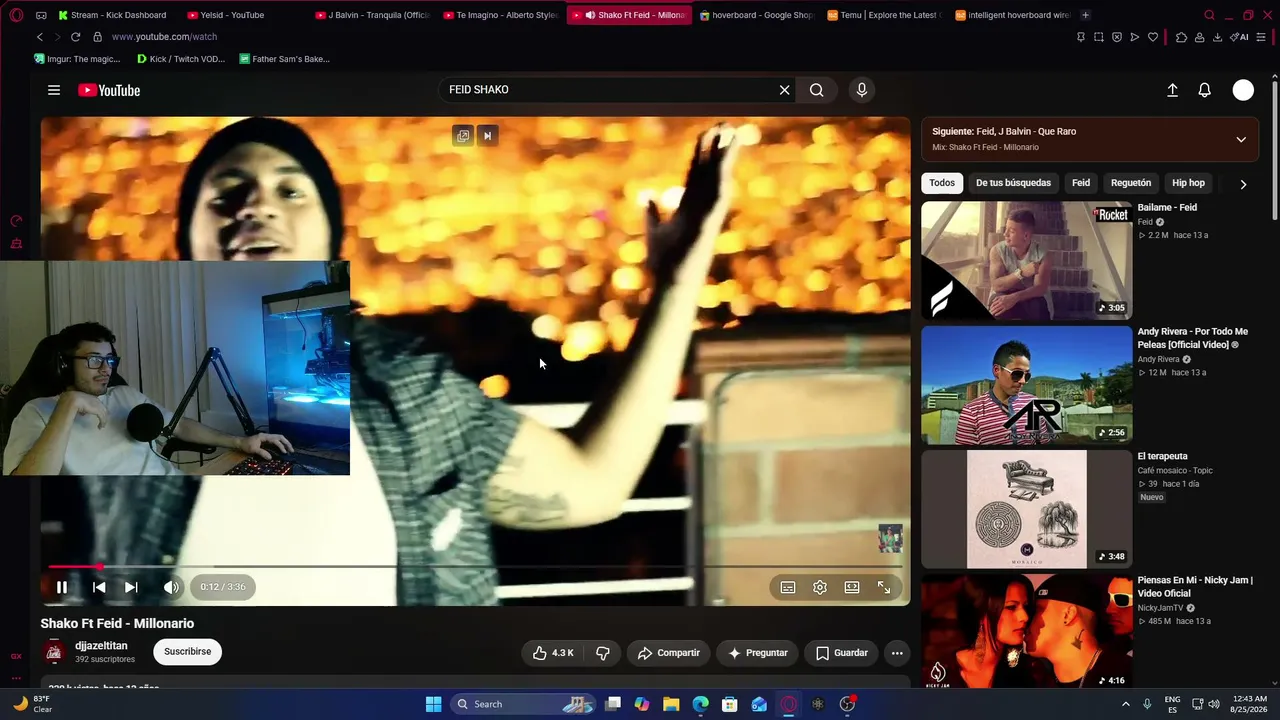This screenshot has height=720, width=1280.
Task: Enter full screen mode
Action: (884, 587)
